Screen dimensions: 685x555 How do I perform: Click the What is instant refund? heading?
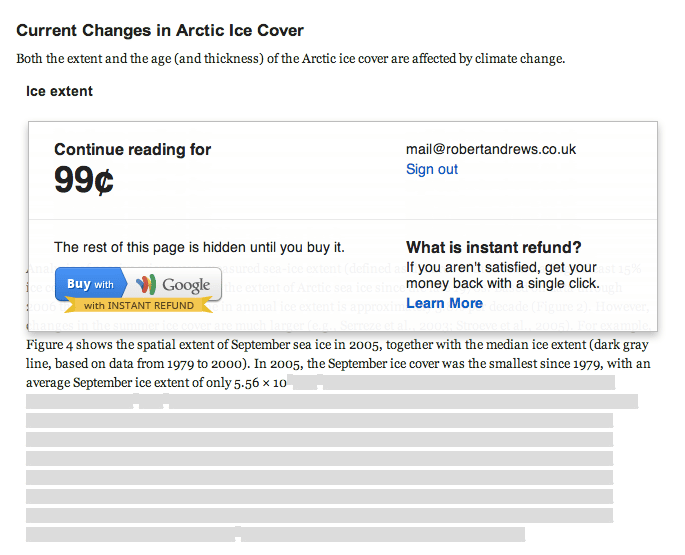(494, 247)
